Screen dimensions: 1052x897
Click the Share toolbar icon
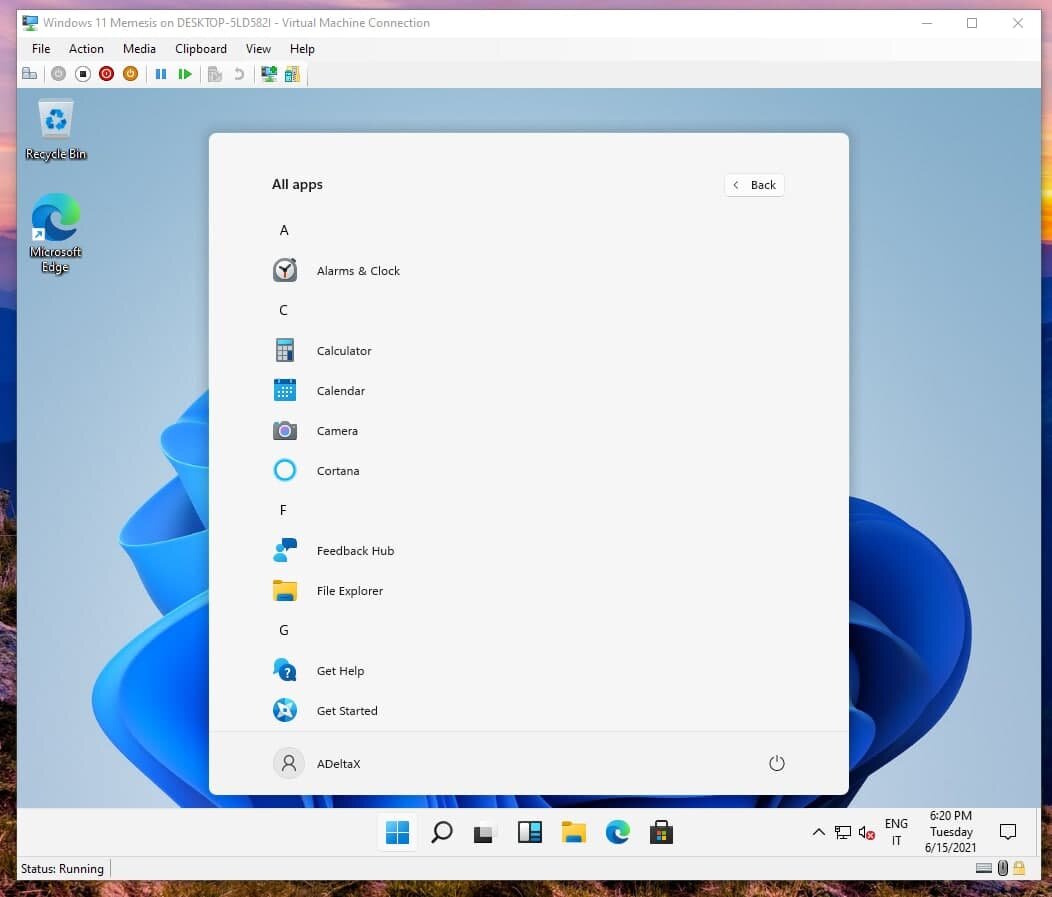click(293, 74)
